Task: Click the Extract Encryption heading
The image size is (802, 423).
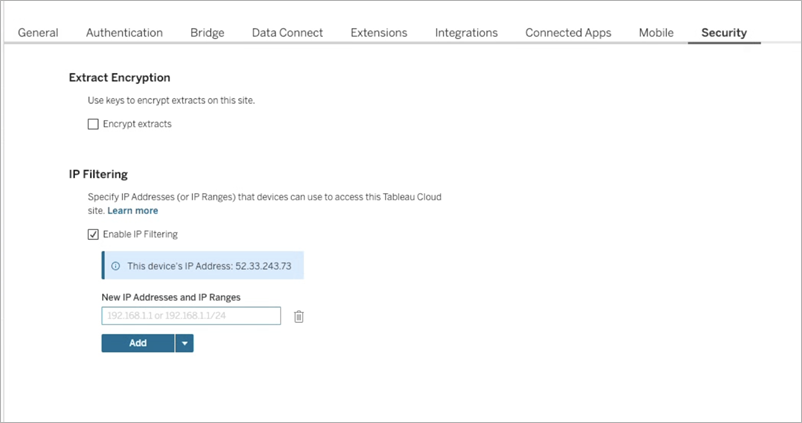Action: coord(119,77)
